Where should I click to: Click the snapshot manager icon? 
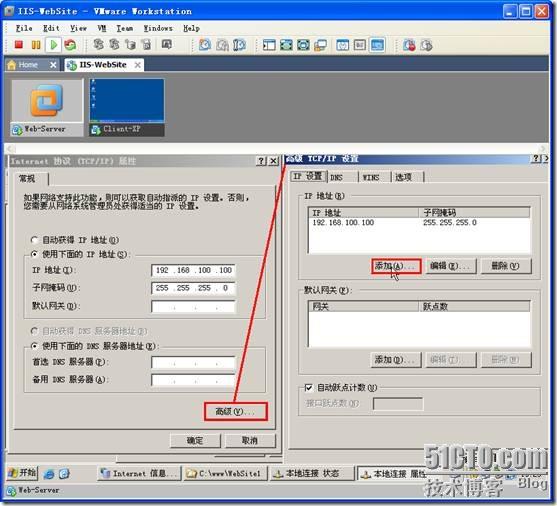click(x=239, y=45)
